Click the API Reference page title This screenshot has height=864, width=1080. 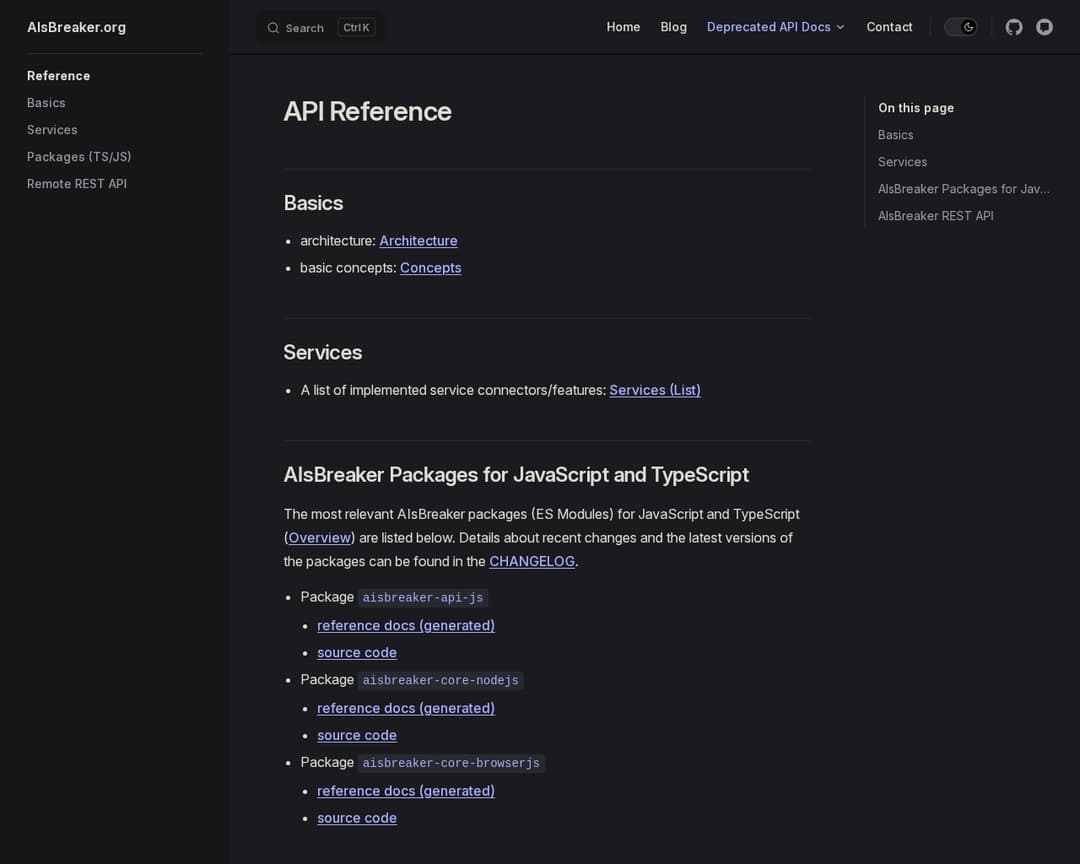(367, 112)
